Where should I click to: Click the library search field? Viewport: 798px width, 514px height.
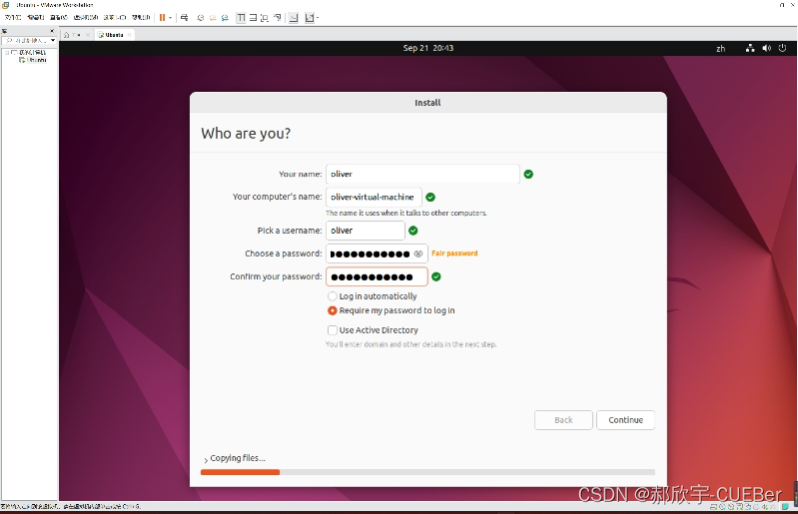pyautogui.click(x=27, y=40)
